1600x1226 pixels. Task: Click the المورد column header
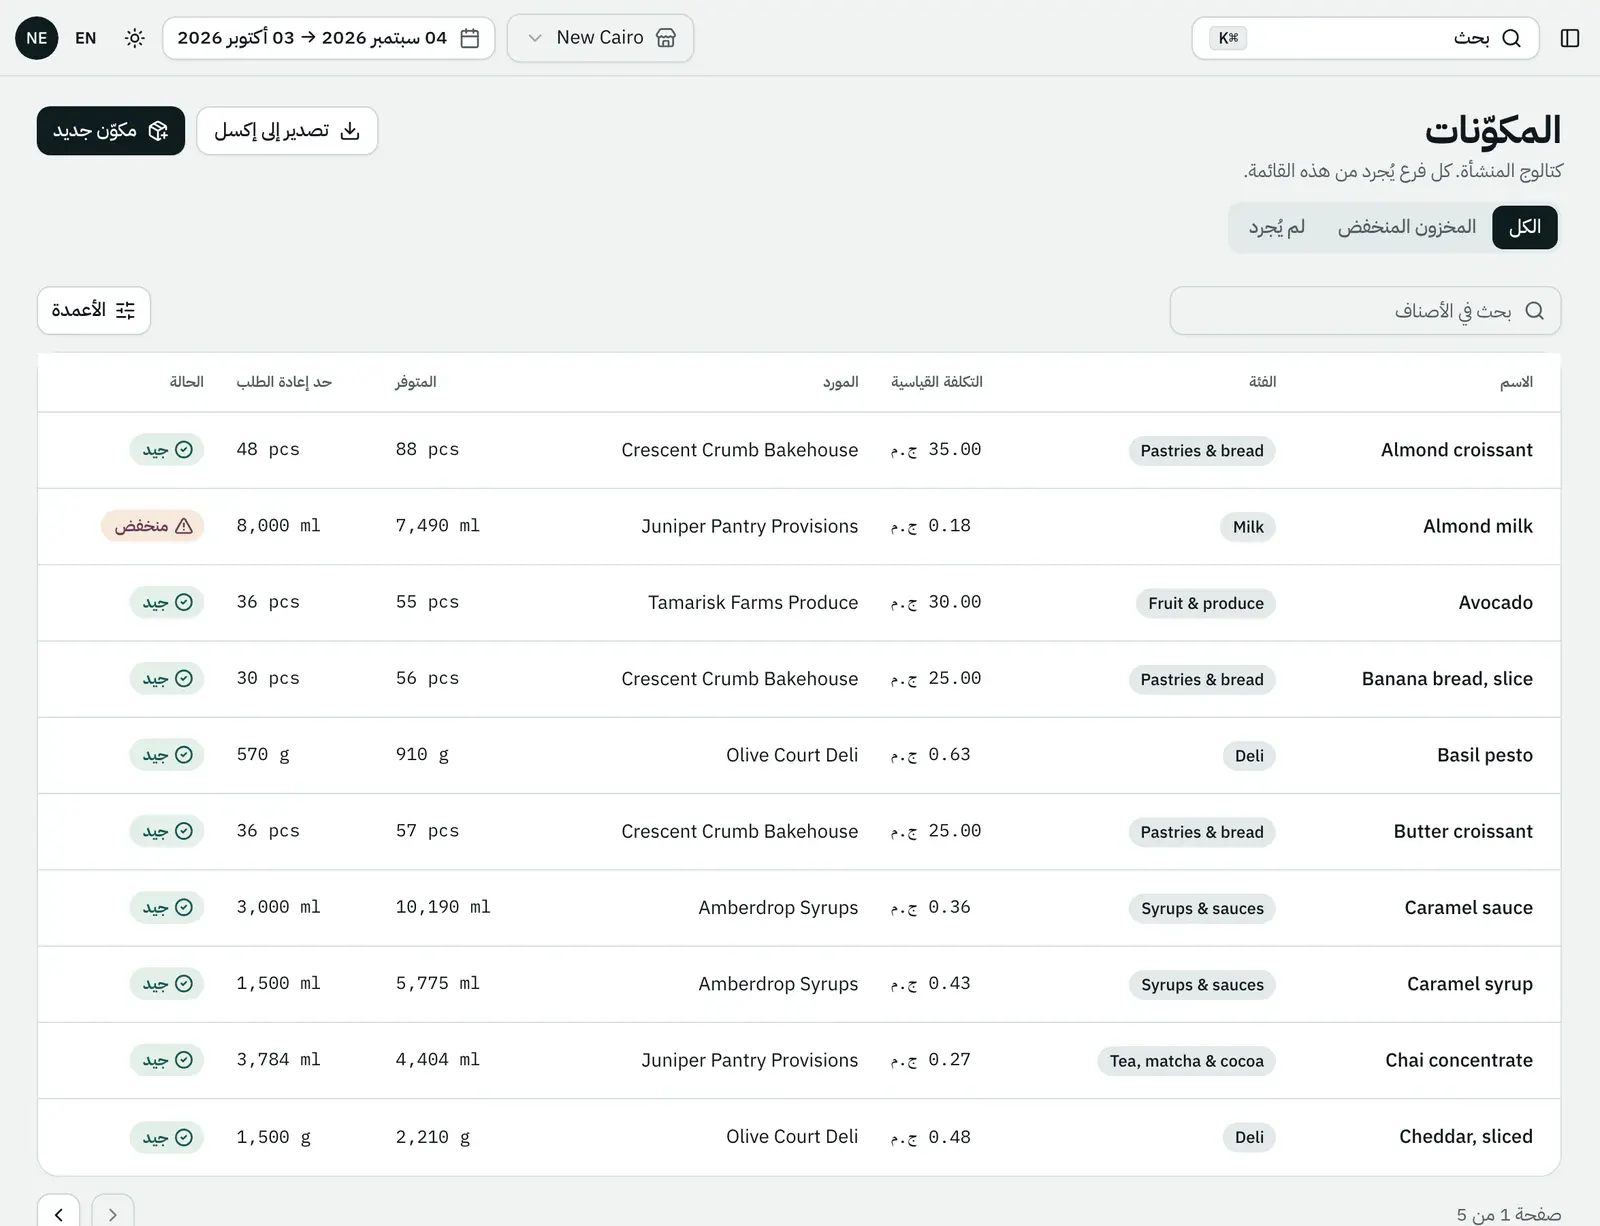pos(841,382)
